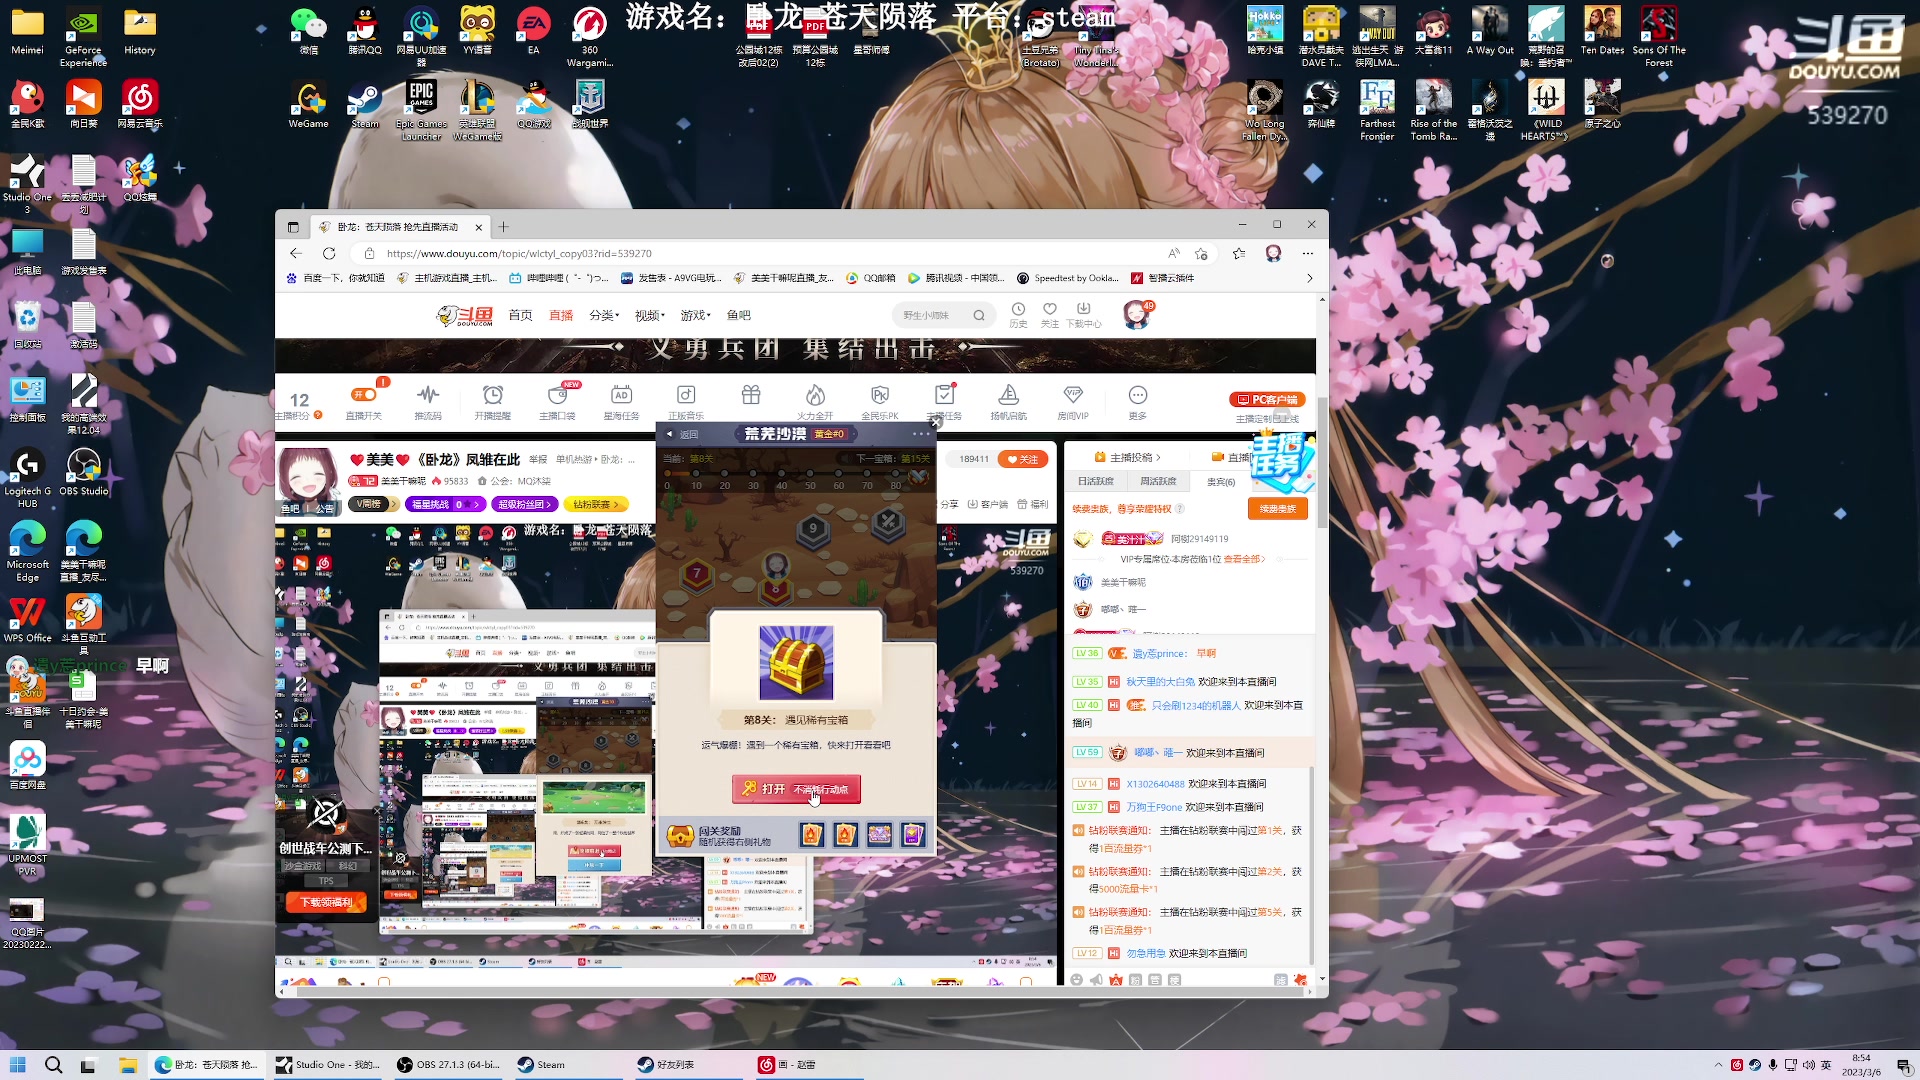Select 直播 in the Douyu navigation
The image size is (1920, 1080).
click(561, 315)
